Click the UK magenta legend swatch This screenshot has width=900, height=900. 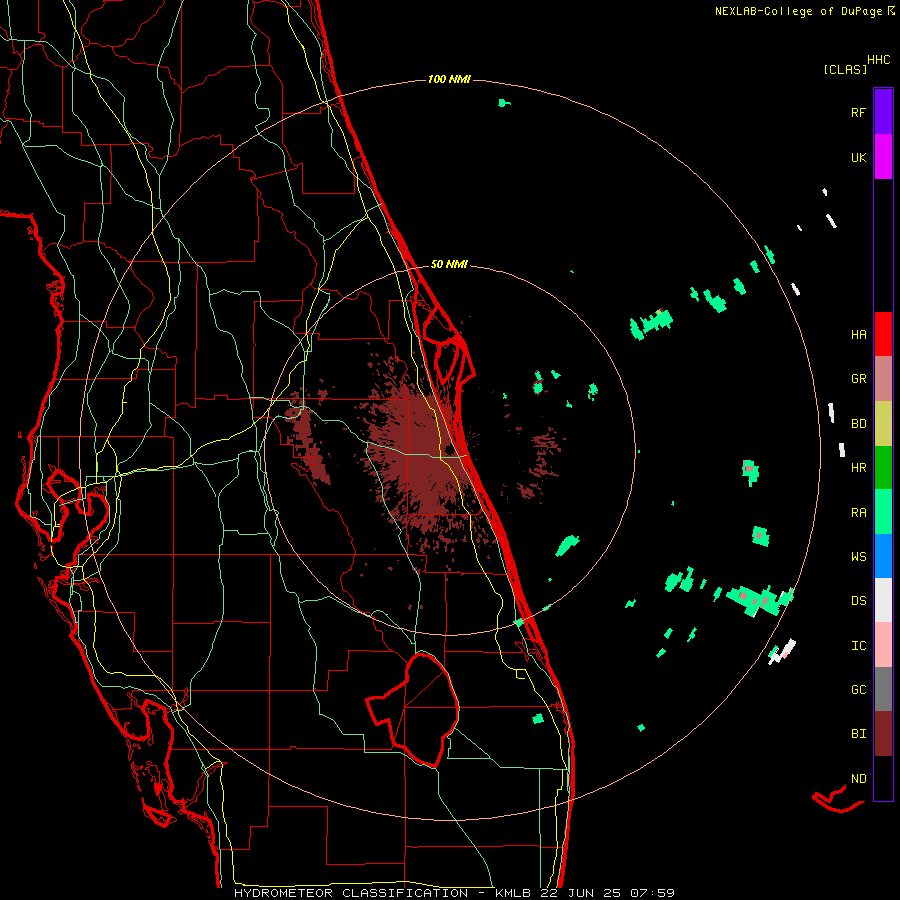[883, 157]
